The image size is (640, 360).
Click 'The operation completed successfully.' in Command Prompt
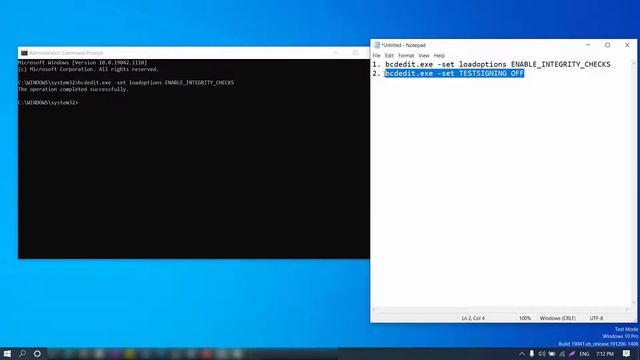[x=73, y=89]
